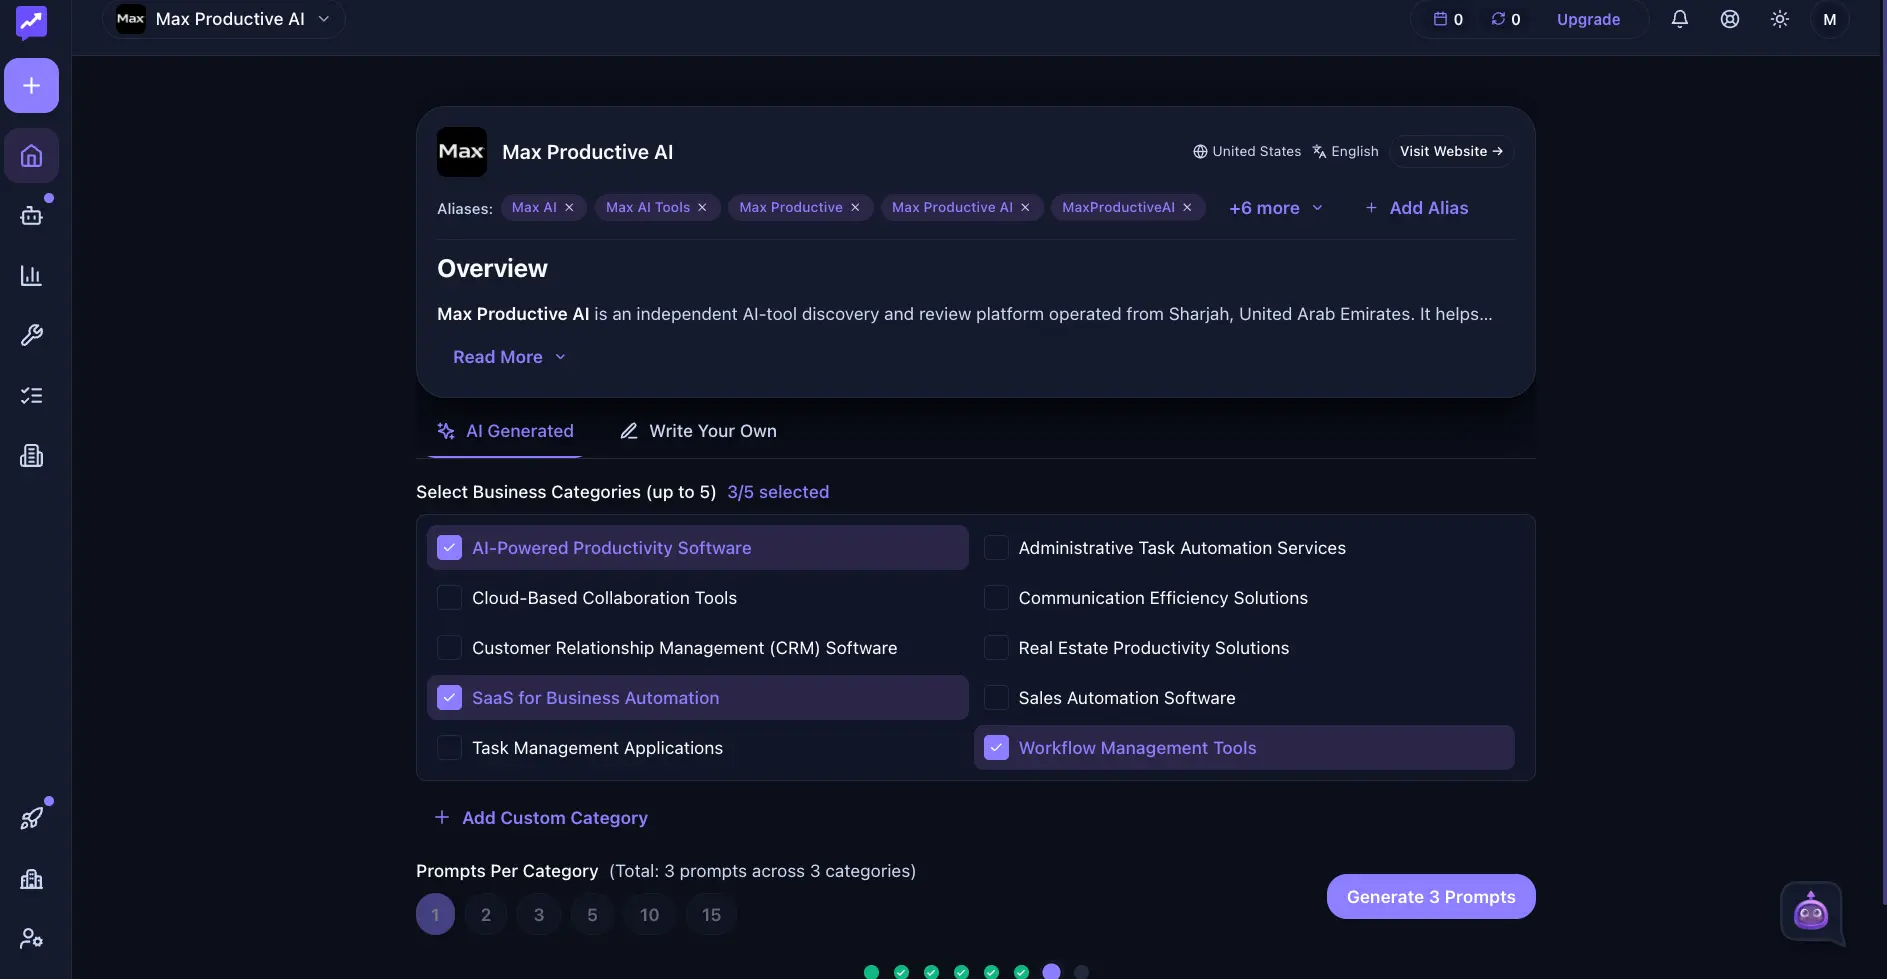The image size is (1887, 979).
Task: Check Real Estate Productivity Solutions
Action: tap(996, 648)
